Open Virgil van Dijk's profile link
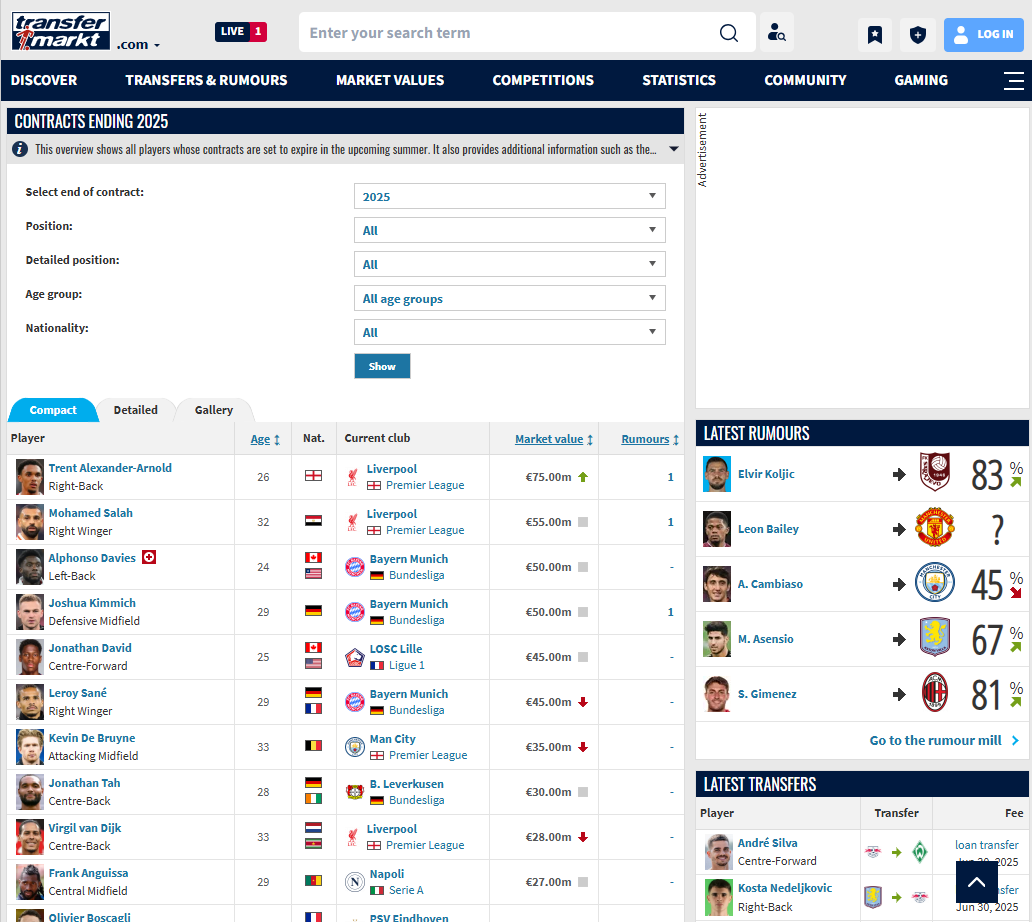The height and width of the screenshot is (922, 1032). click(85, 828)
